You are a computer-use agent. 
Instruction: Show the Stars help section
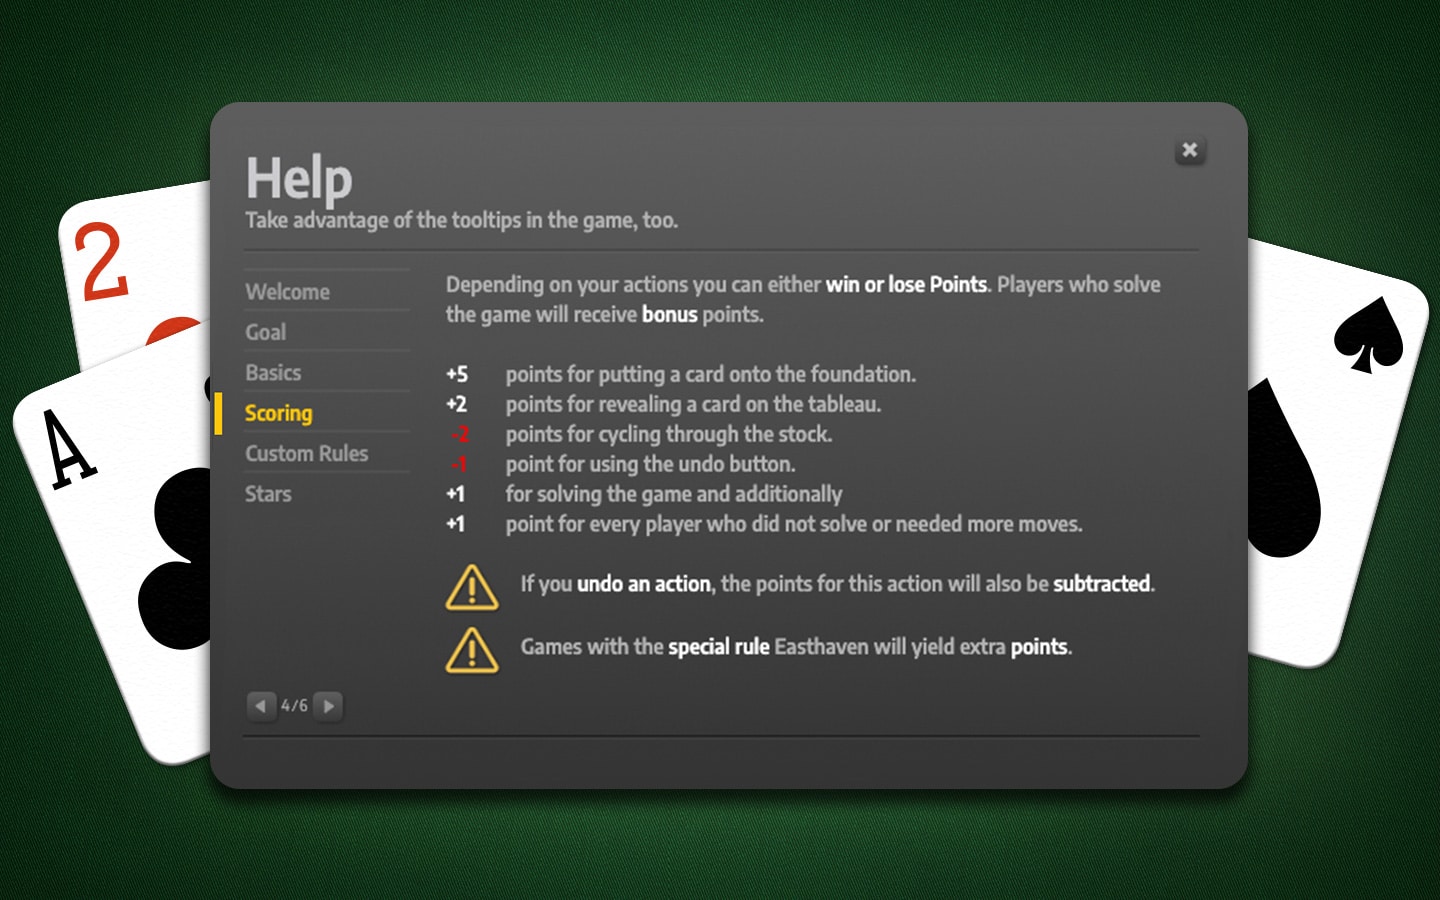(268, 494)
